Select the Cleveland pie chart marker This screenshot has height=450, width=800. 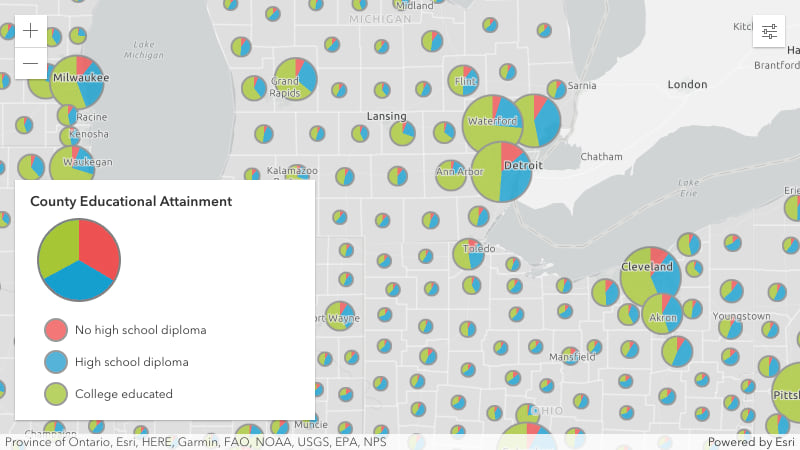(651, 277)
